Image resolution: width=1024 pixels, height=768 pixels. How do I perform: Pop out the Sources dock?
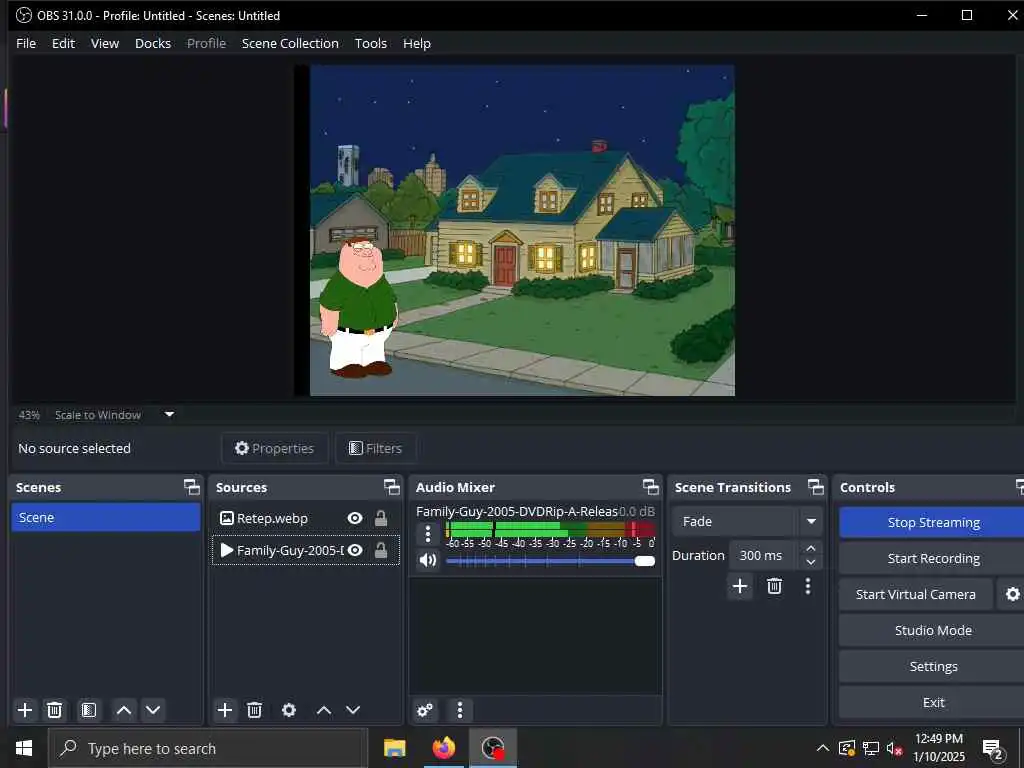pos(392,487)
